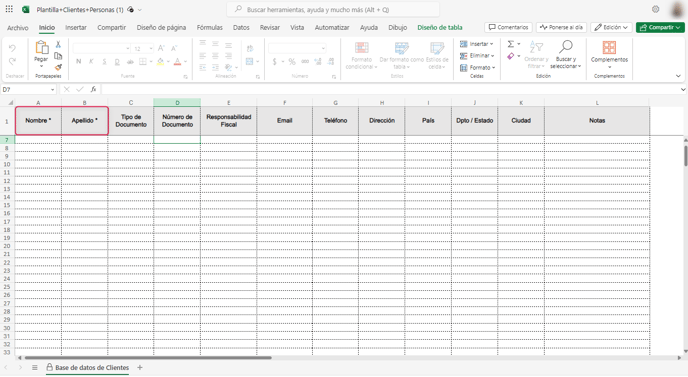The height and width of the screenshot is (377, 688).
Task: Open the settings gear icon
Action: click(656, 9)
